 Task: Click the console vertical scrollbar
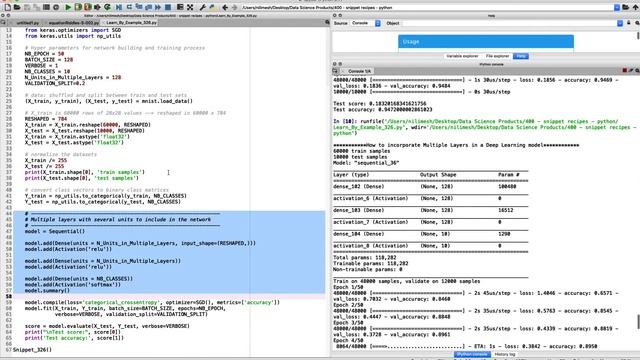click(638, 322)
